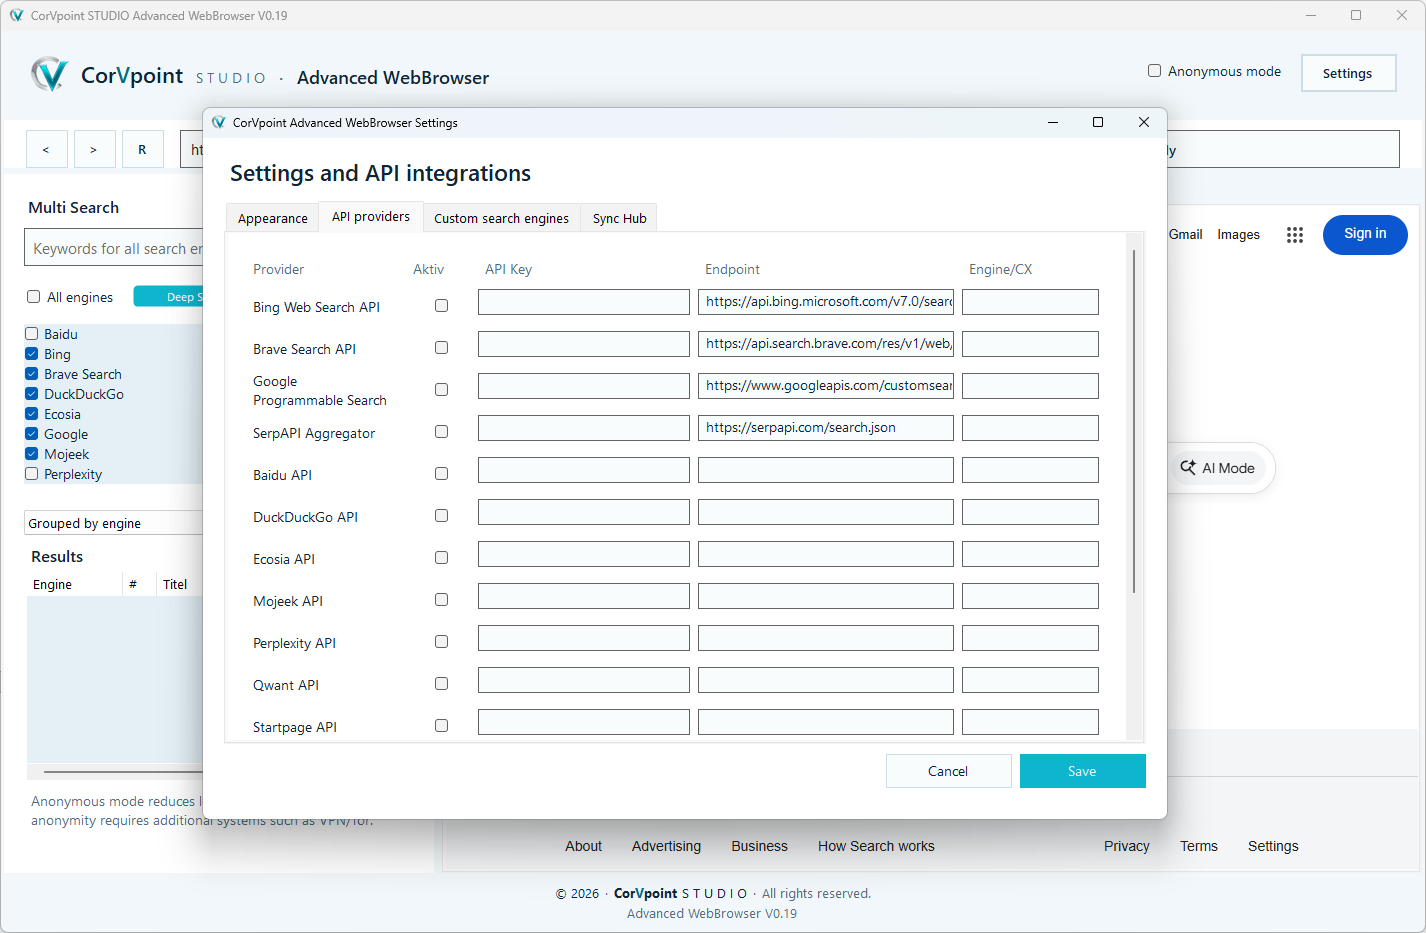Open Google Images link

(x=1238, y=234)
